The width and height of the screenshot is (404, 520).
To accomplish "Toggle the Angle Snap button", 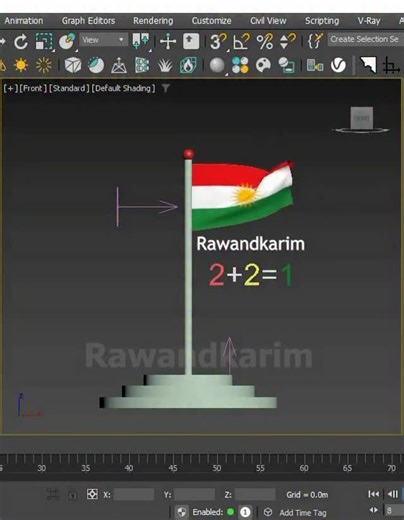I will pos(241,42).
